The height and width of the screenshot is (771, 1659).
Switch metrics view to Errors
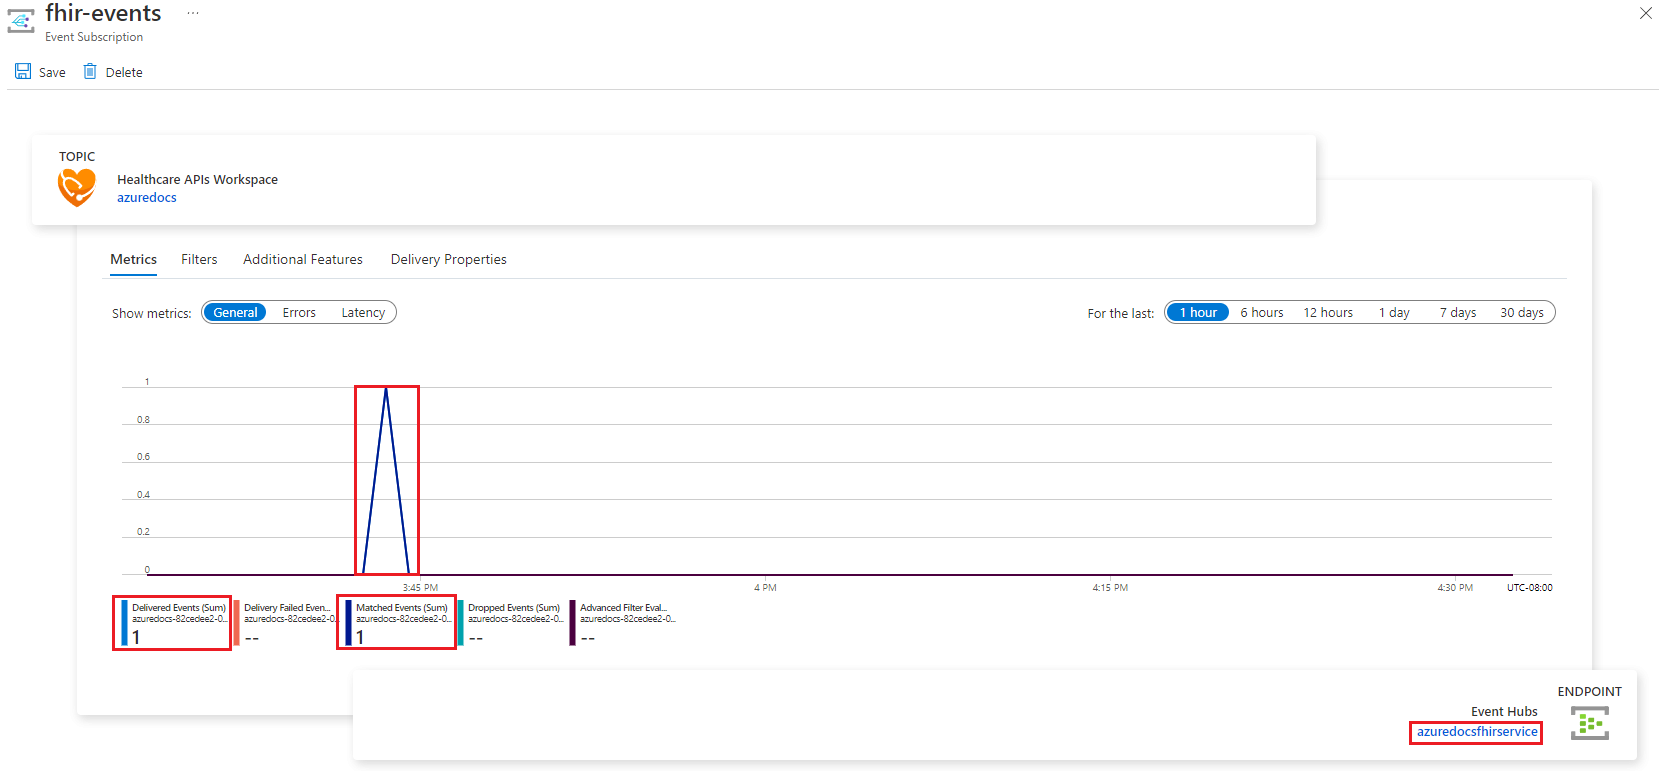299,313
